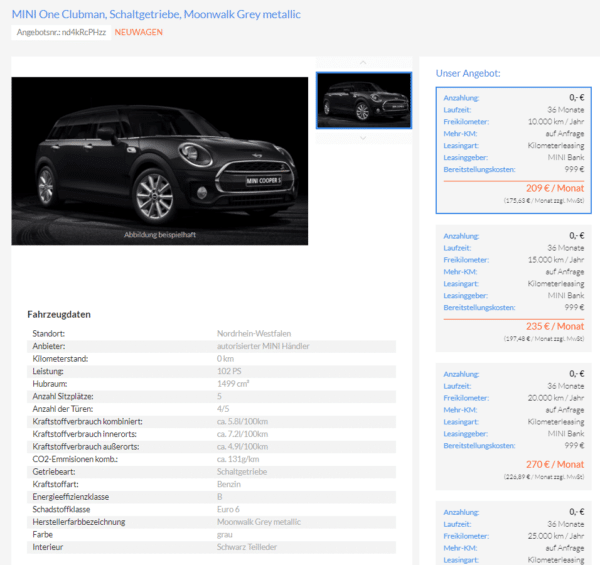Click 'ca. 4.9l/100km' außerorts consumption value
This screenshot has width=600, height=565.
click(243, 447)
